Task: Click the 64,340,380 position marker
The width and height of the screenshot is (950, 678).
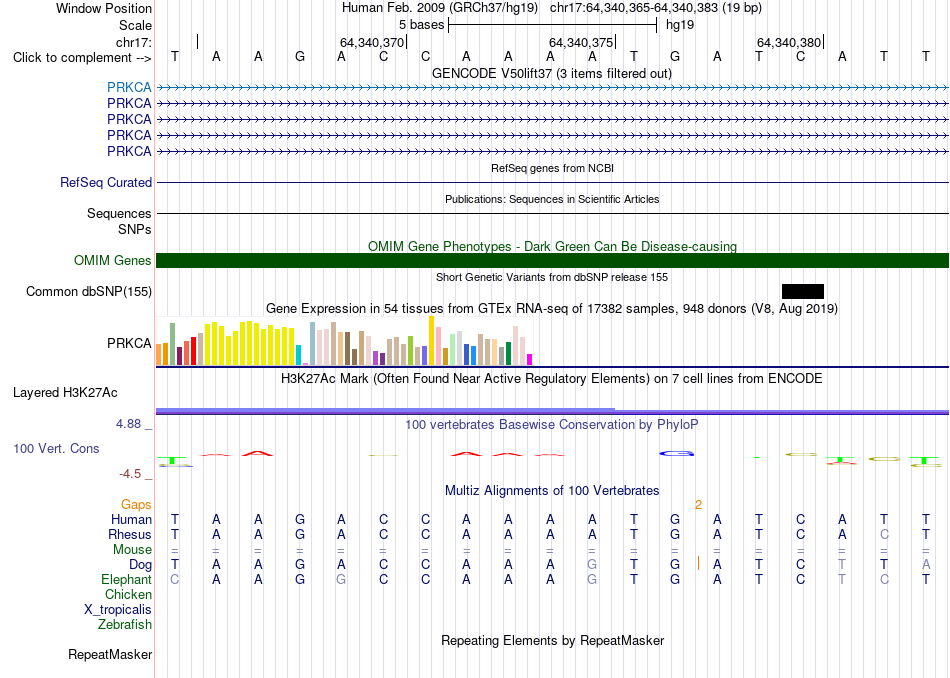Action: point(790,42)
